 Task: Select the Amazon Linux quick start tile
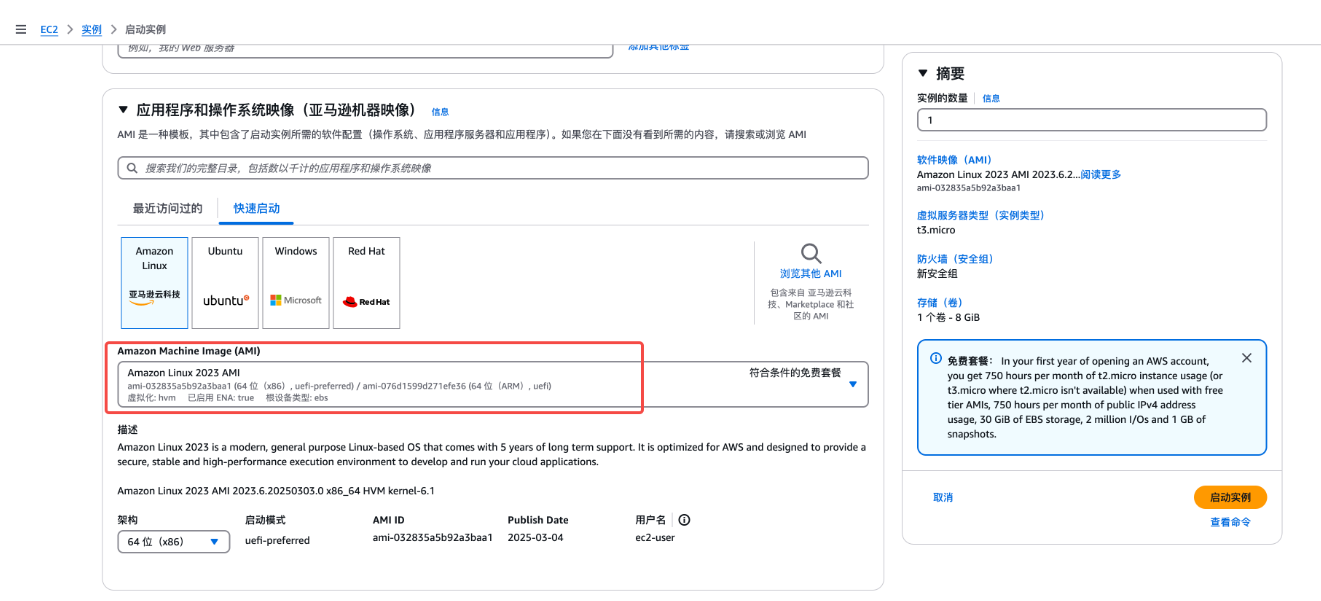(155, 283)
